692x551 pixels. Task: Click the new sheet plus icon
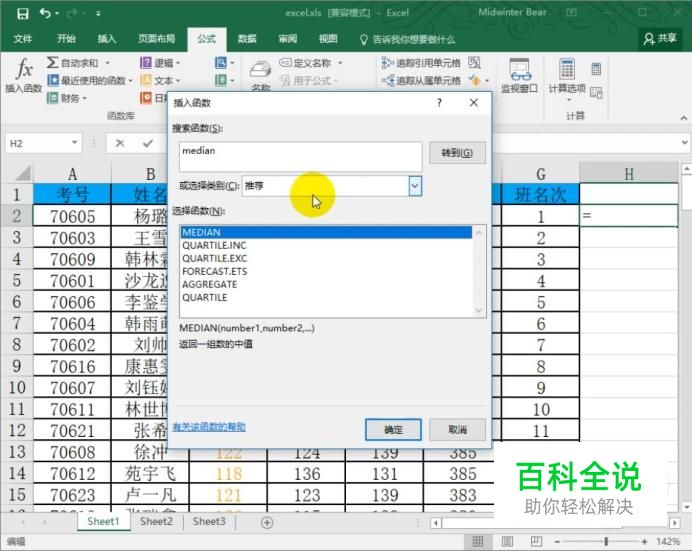pyautogui.click(x=267, y=522)
